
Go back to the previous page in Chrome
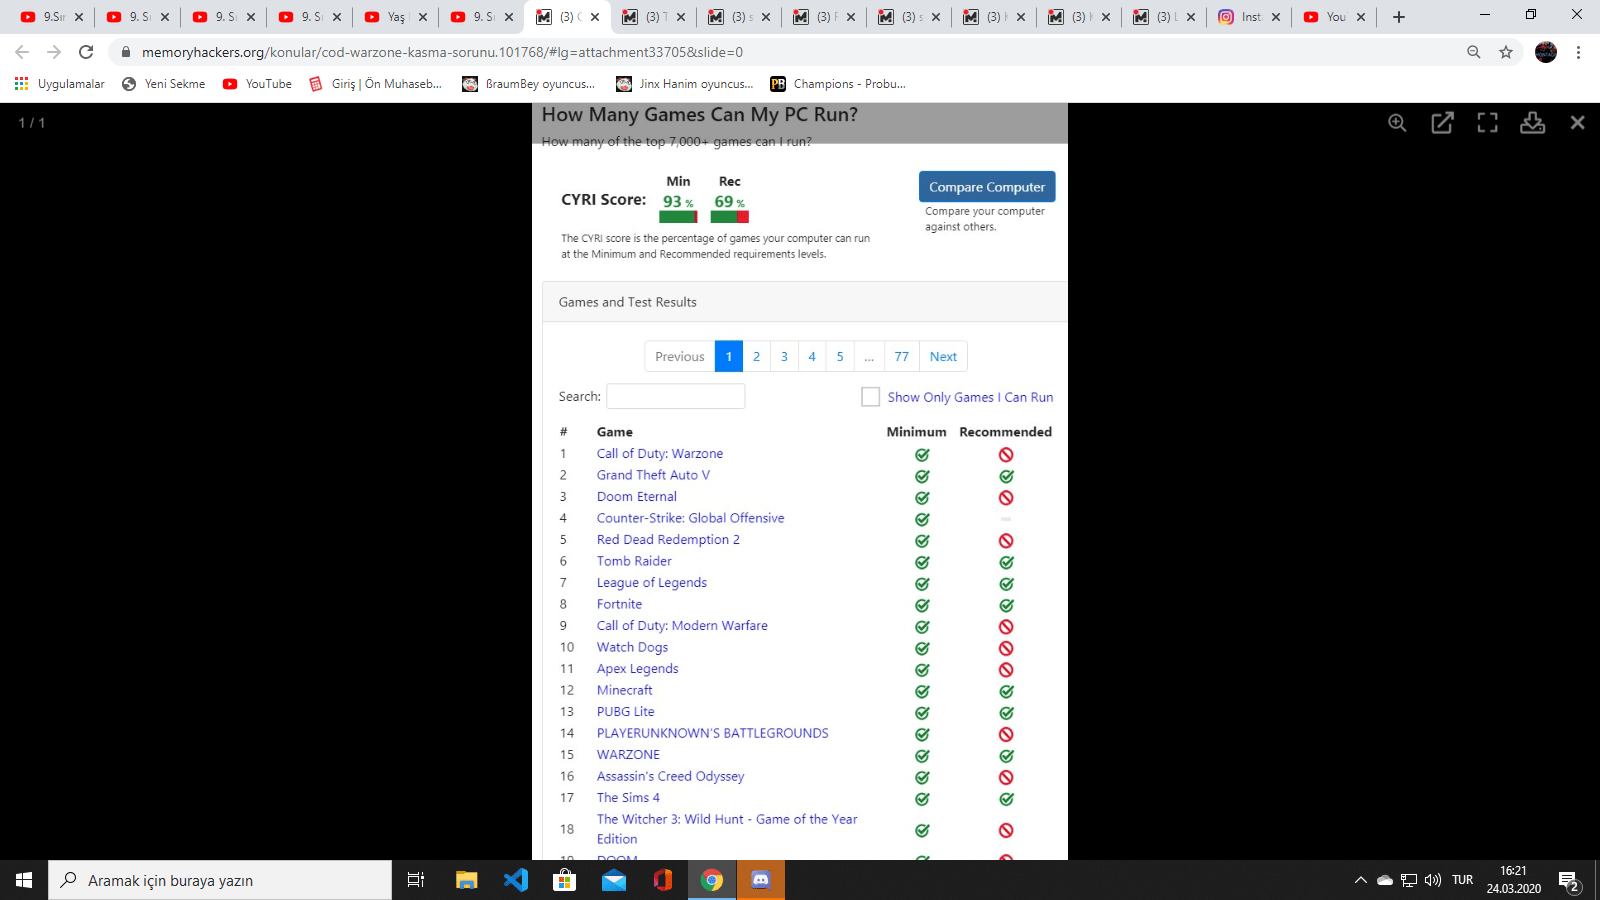coord(22,52)
